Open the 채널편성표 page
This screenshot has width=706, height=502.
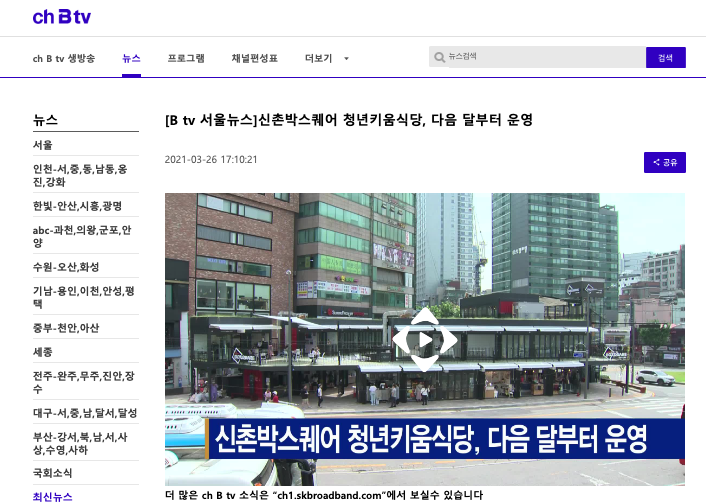pos(254,59)
